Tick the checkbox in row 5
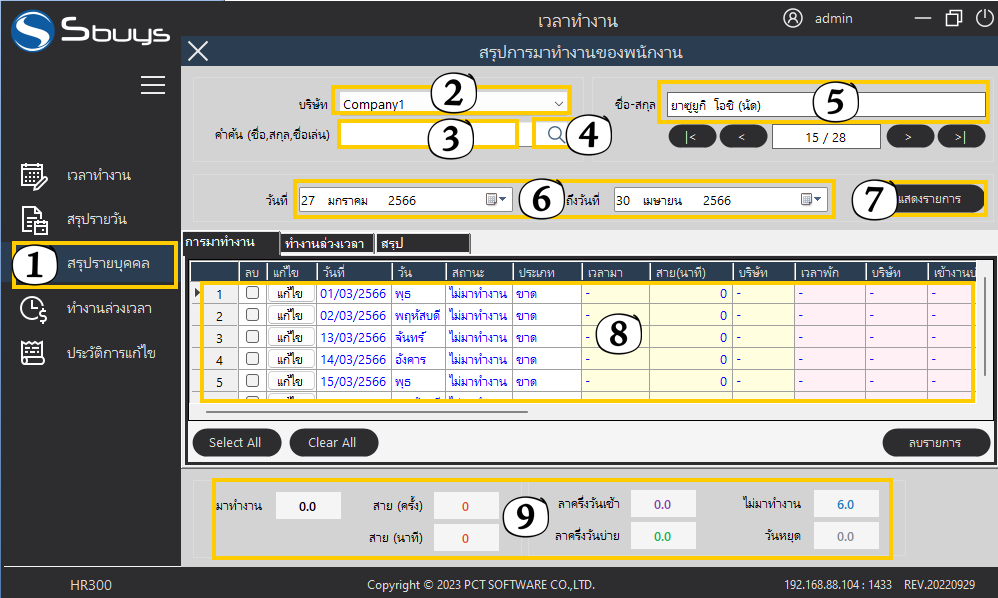The height and width of the screenshot is (598, 998). click(x=253, y=381)
